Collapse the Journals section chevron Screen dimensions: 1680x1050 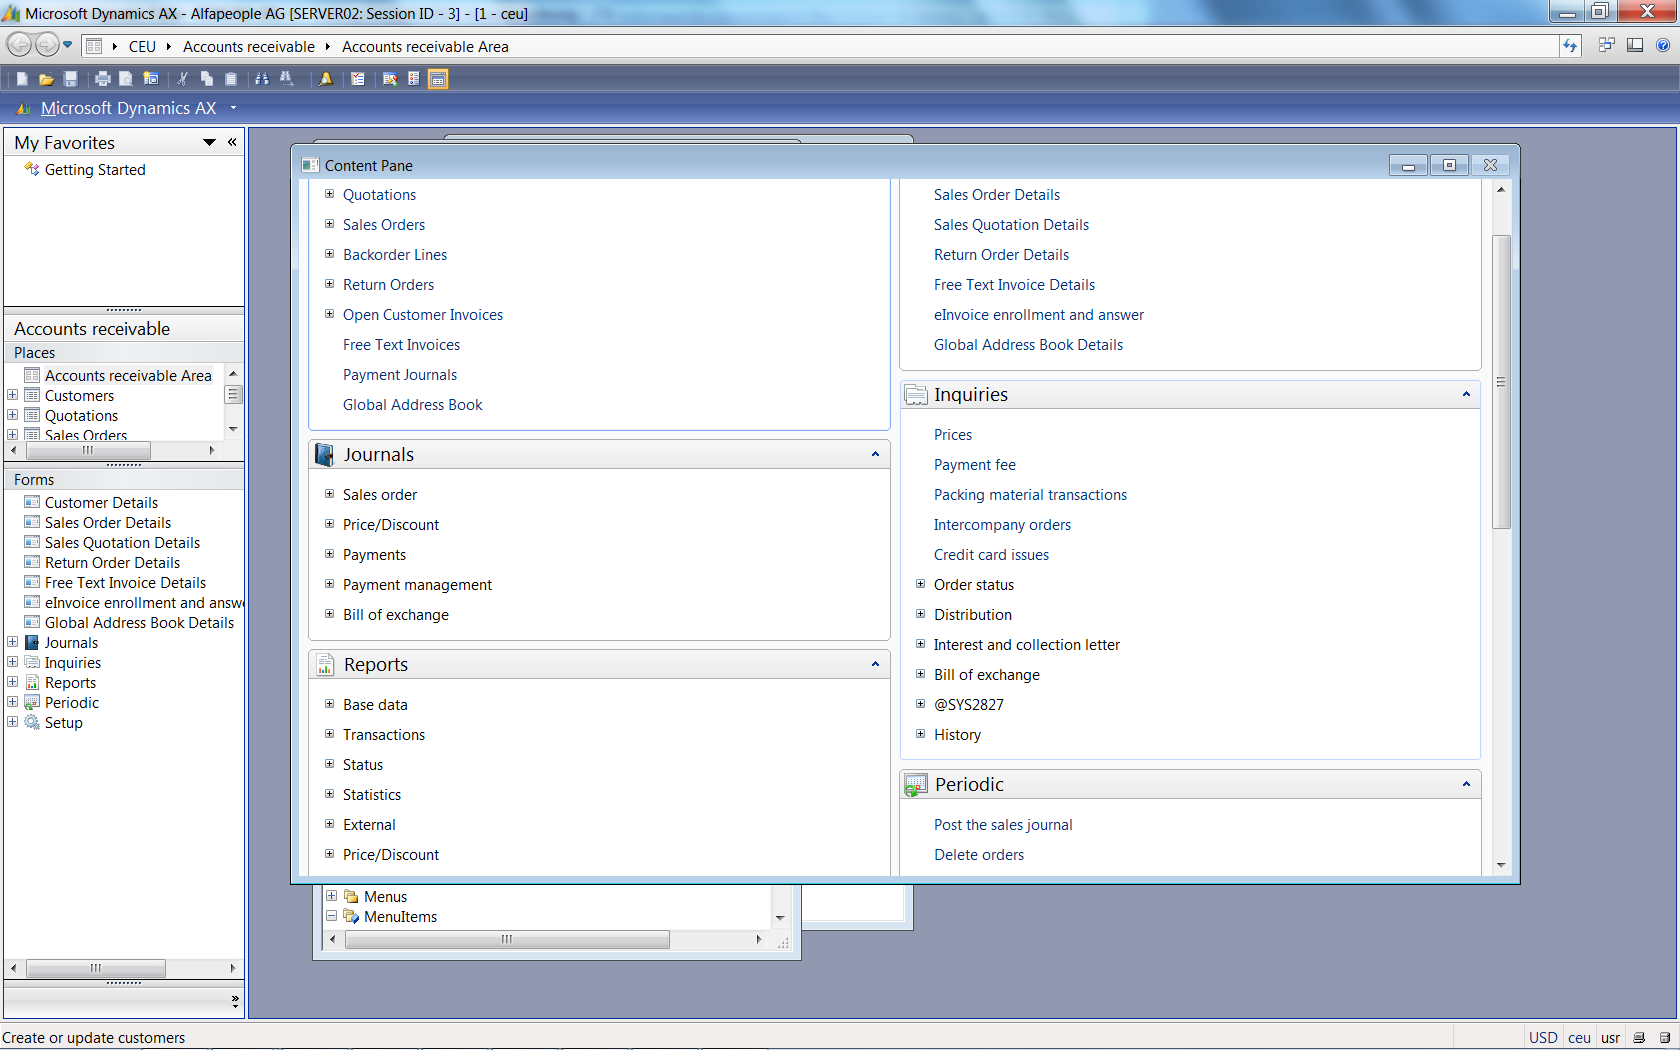pos(875,455)
